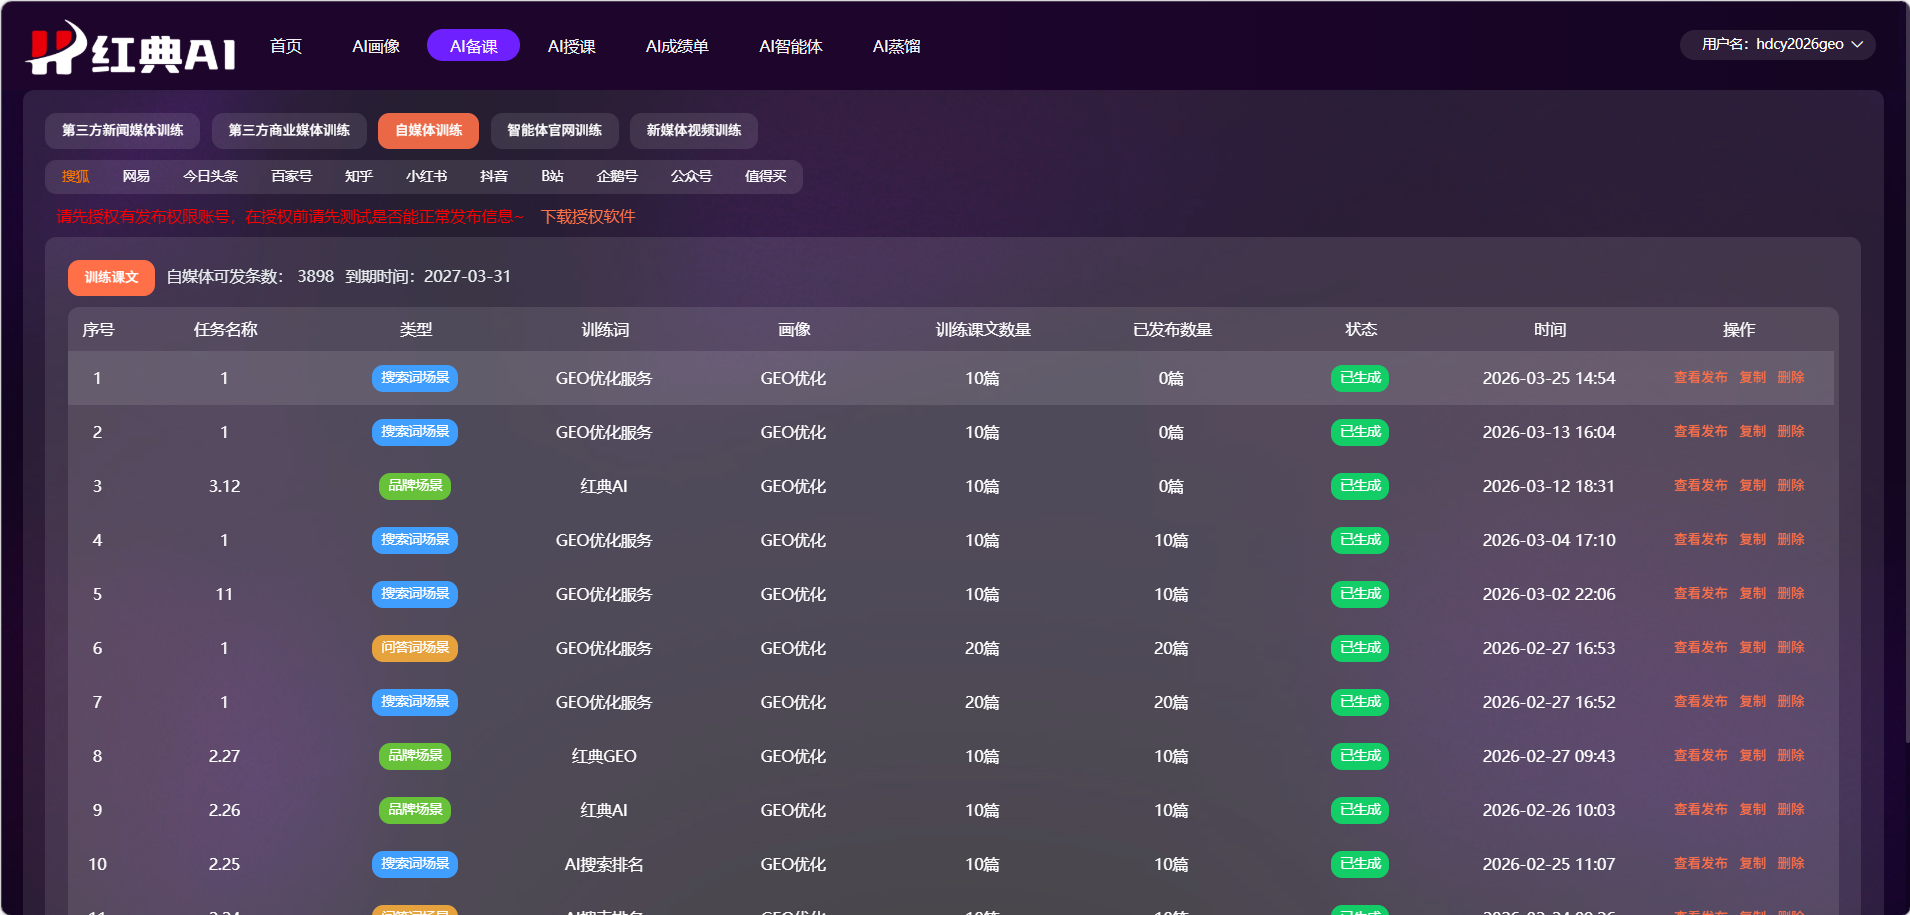Image resolution: width=1910 pixels, height=915 pixels.
Task: Click 复制 for task 3.12 row
Action: 1752,486
